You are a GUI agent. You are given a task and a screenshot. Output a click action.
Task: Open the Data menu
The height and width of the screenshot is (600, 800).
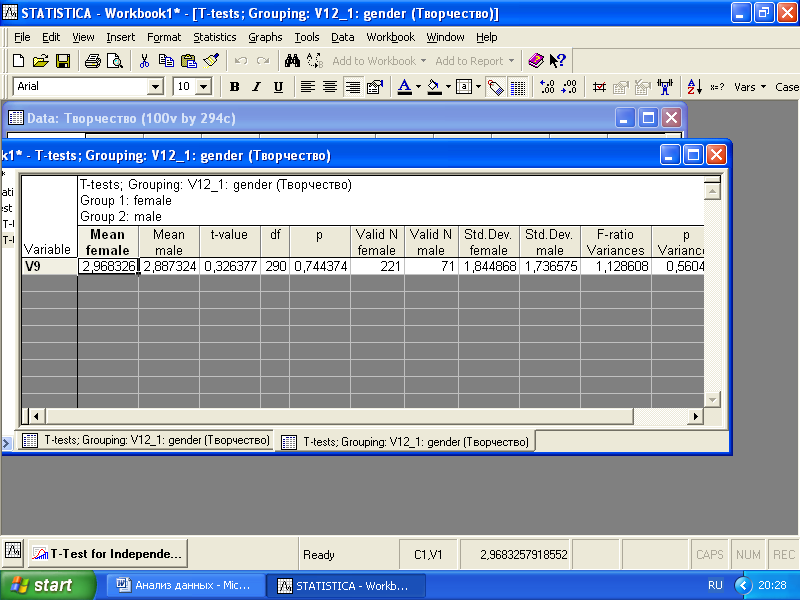click(342, 37)
